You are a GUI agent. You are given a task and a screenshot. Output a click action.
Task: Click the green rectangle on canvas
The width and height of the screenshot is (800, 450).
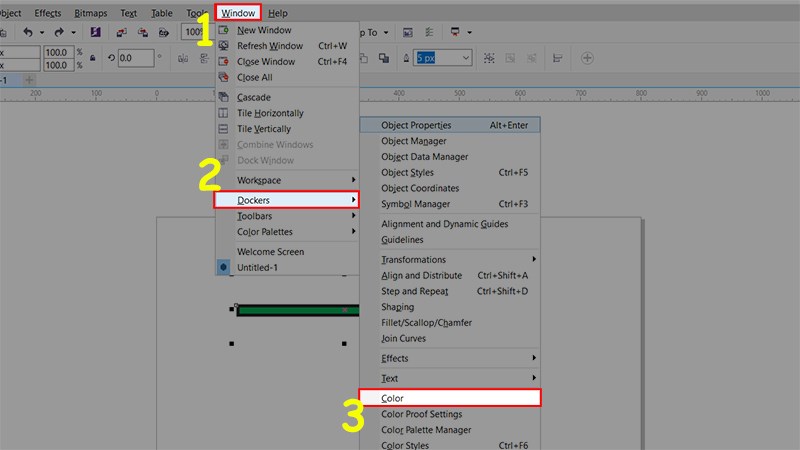click(297, 310)
